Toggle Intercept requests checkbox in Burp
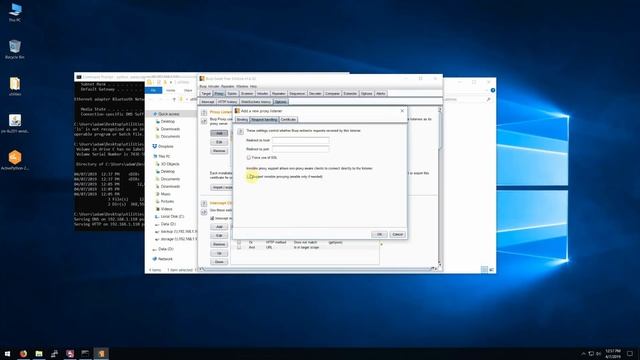The image size is (640, 360). pos(212,218)
